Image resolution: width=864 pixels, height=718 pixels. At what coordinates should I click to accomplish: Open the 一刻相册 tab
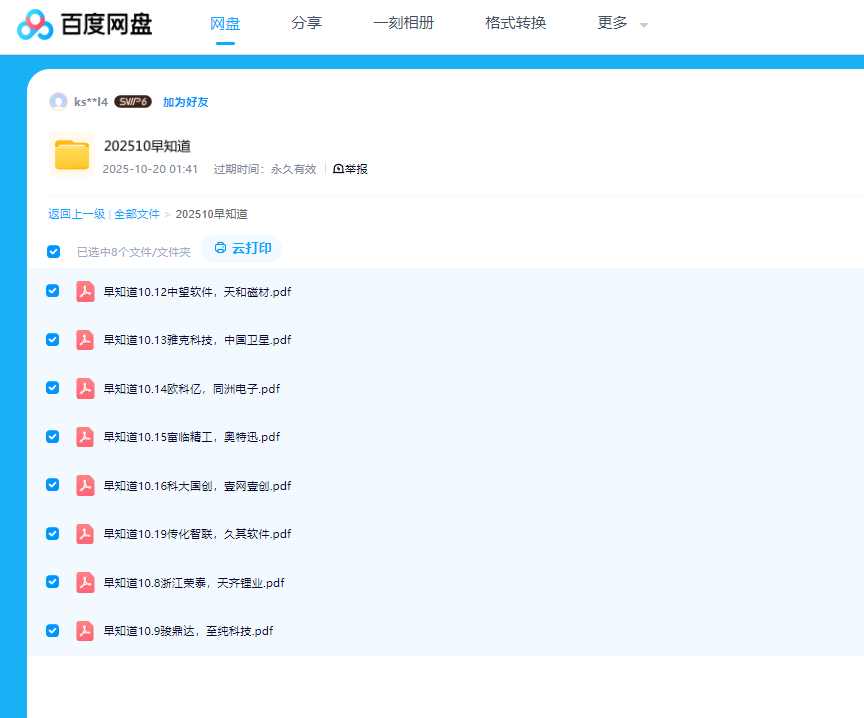click(403, 23)
